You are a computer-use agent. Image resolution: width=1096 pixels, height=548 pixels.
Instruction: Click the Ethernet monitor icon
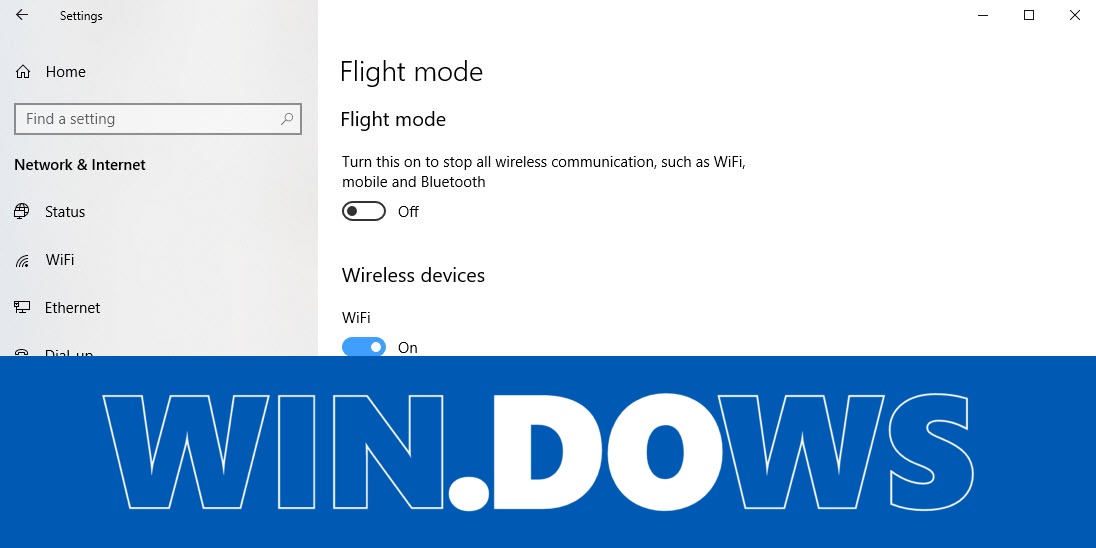pyautogui.click(x=22, y=308)
